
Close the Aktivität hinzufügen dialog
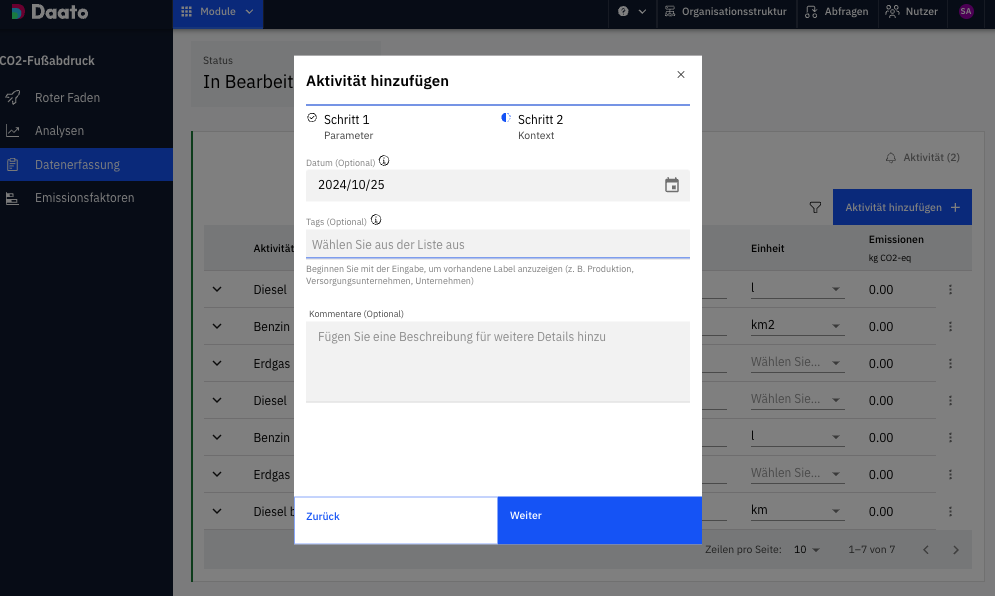[681, 75]
